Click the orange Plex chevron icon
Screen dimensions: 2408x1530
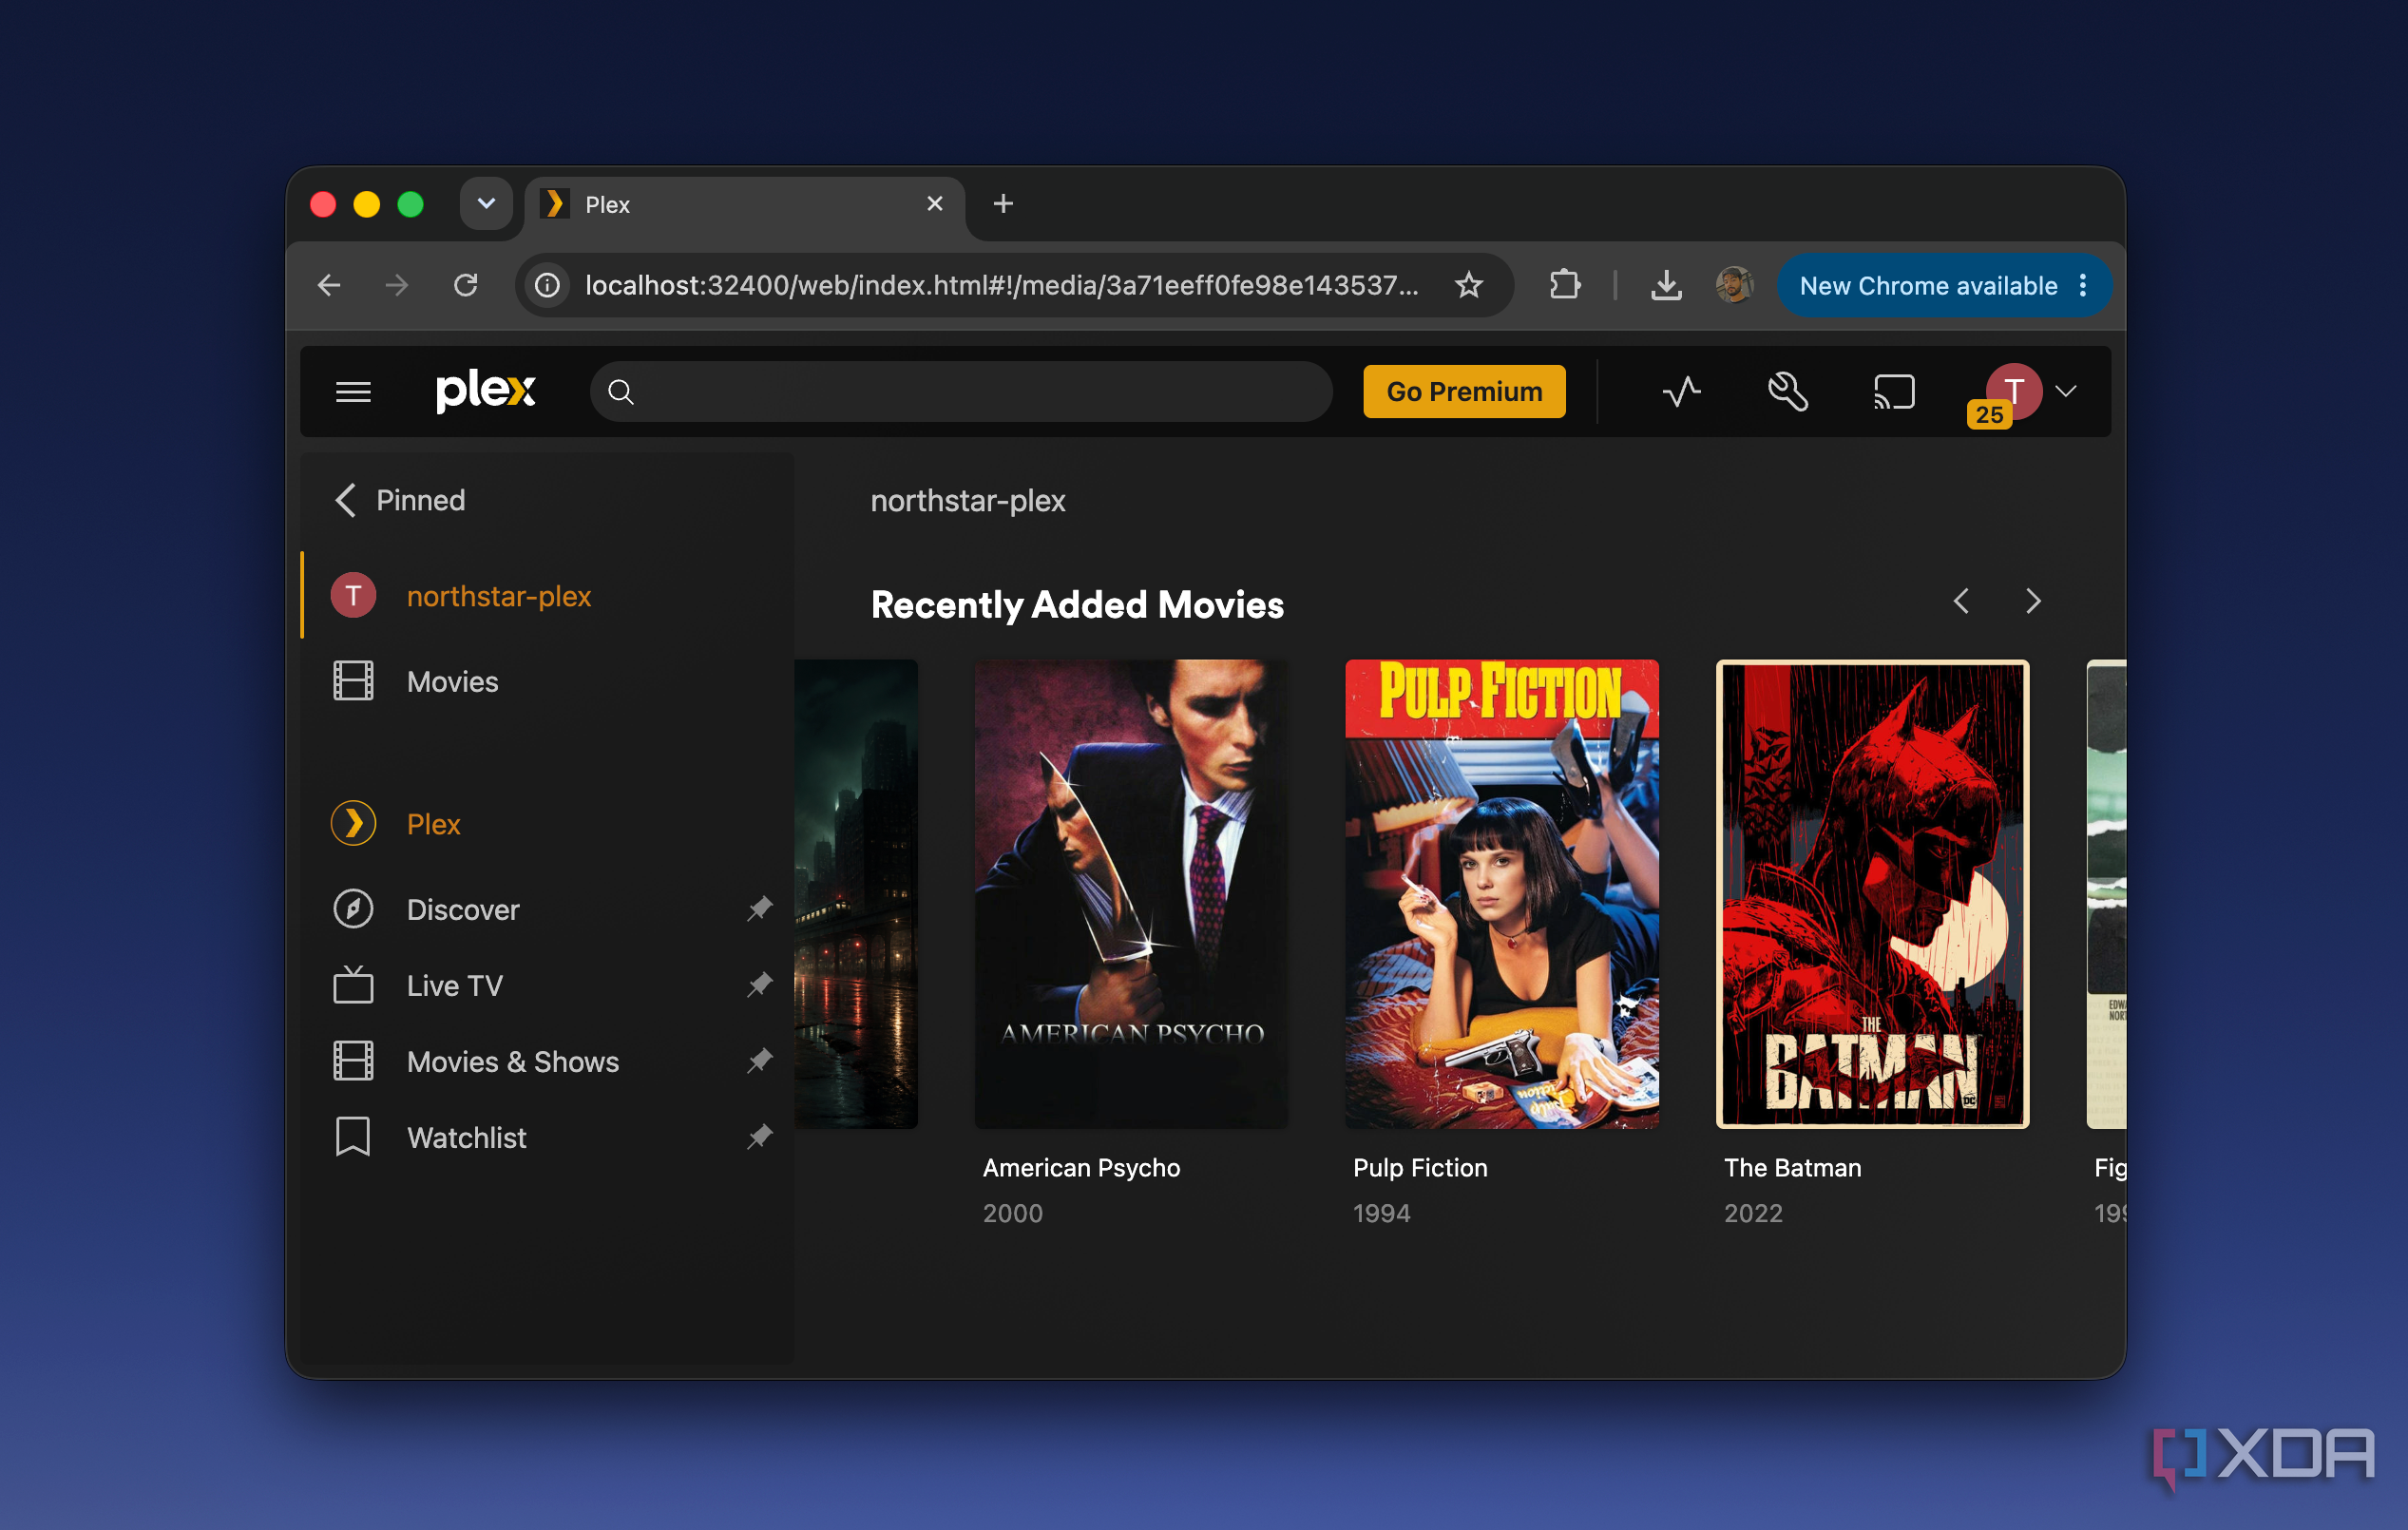353,823
